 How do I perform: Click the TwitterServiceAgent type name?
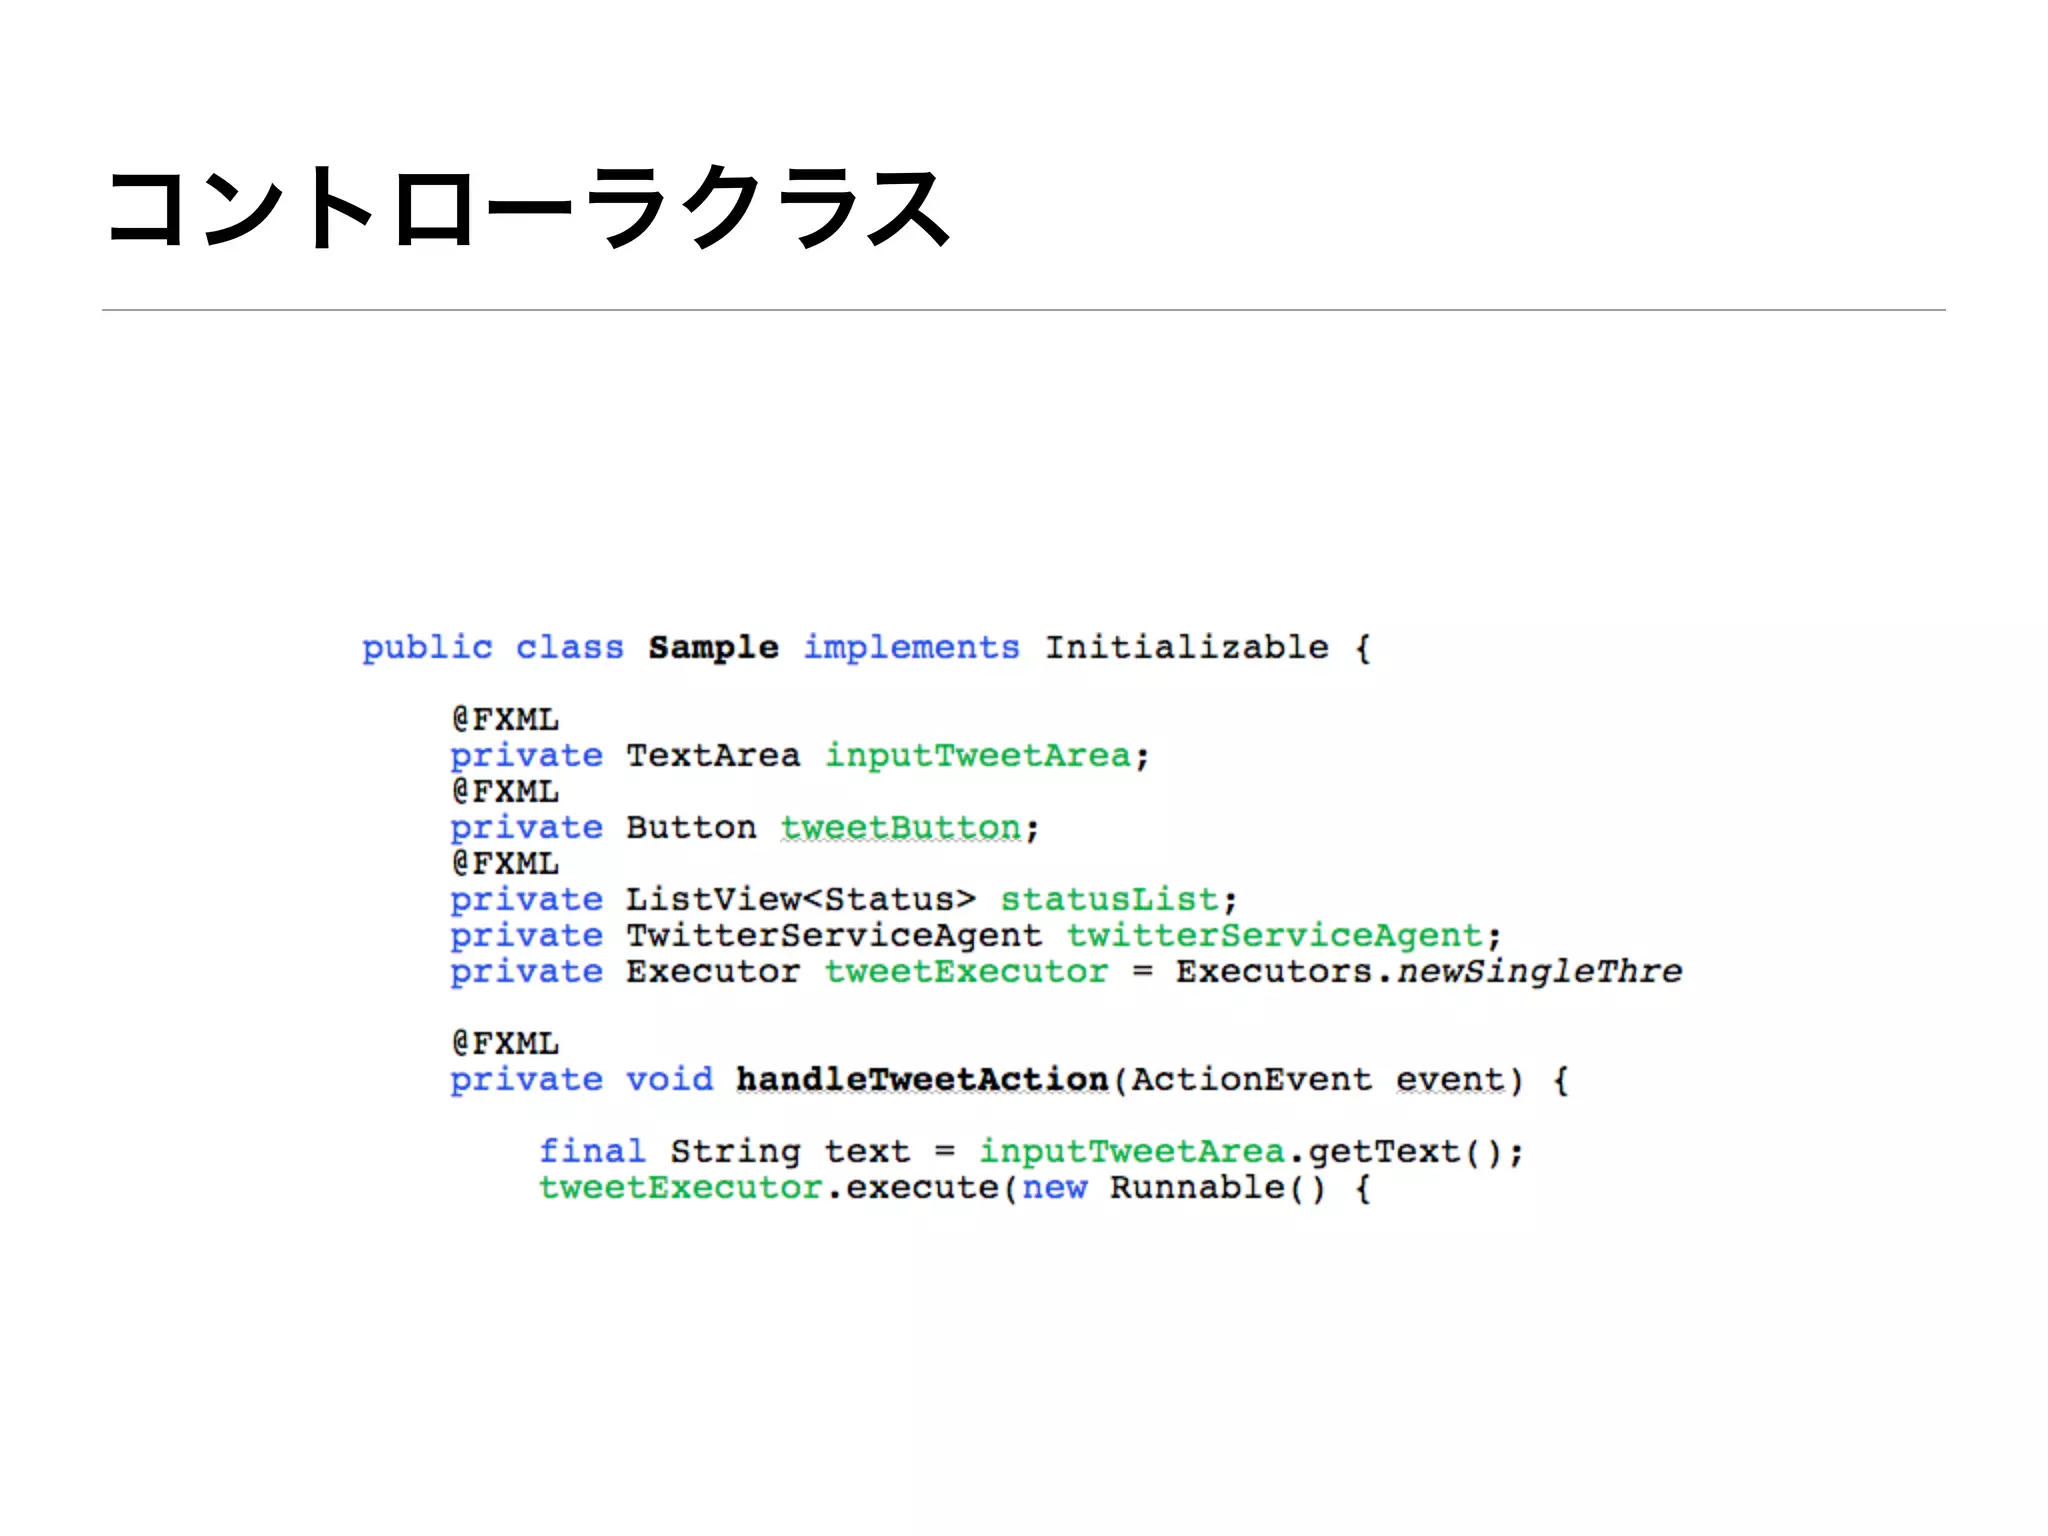click(834, 935)
